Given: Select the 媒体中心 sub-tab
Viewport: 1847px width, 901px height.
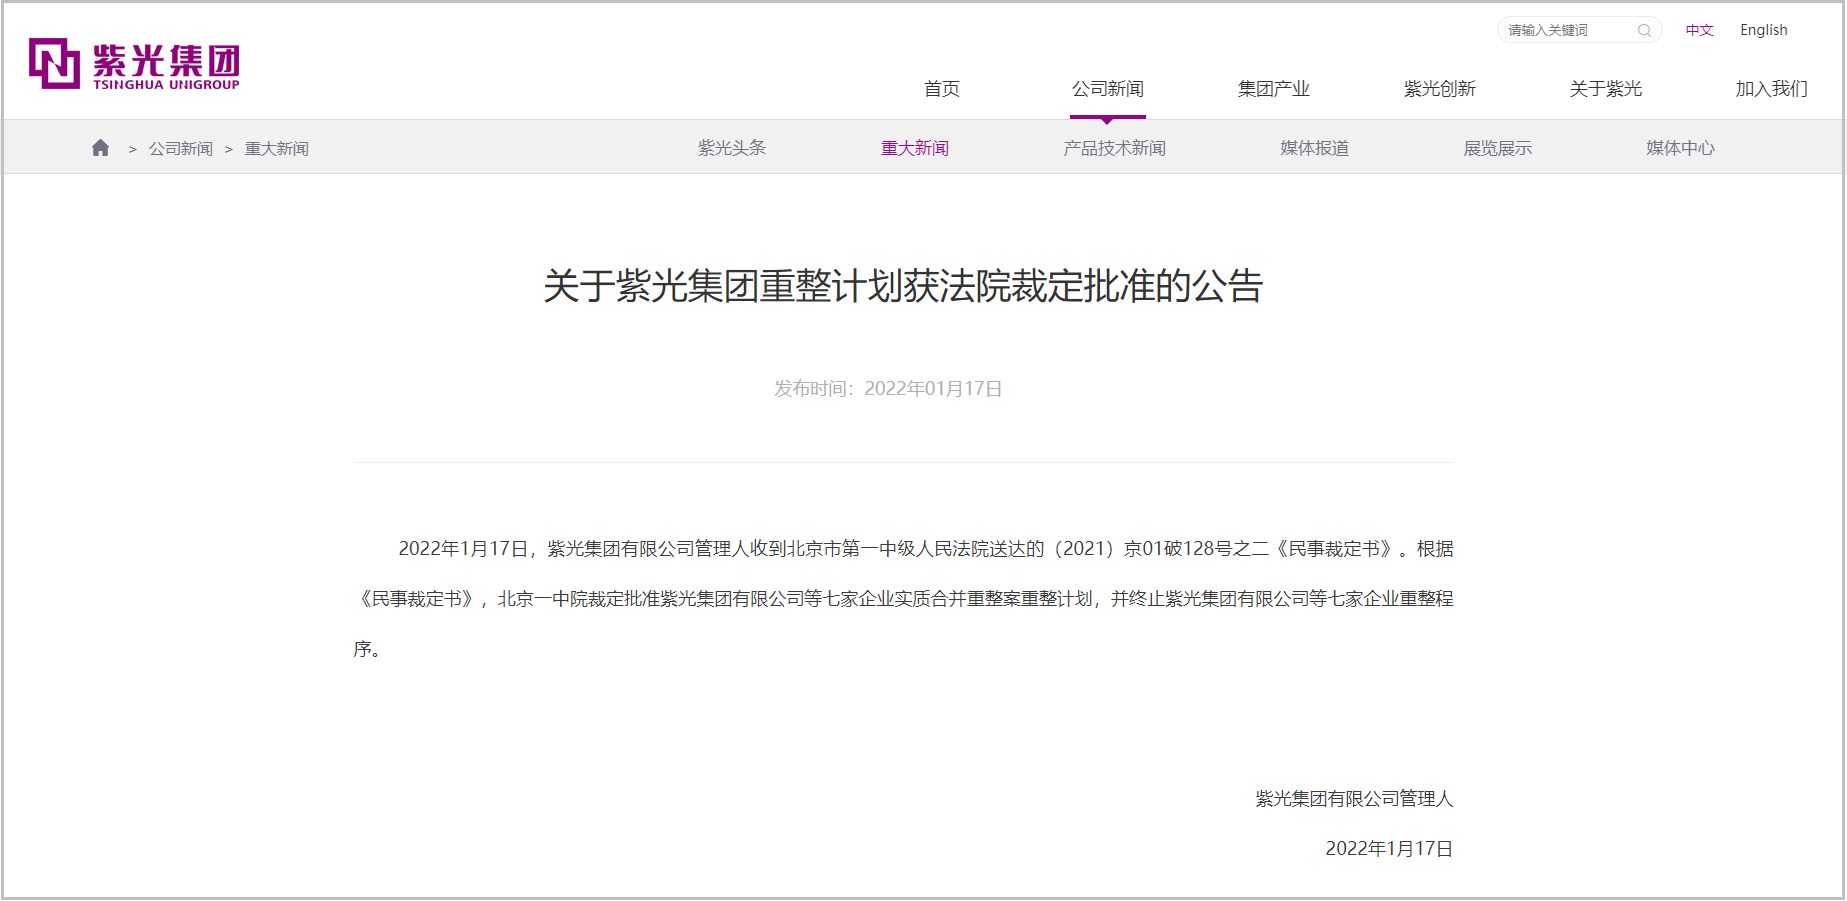Looking at the screenshot, I should point(1681,148).
